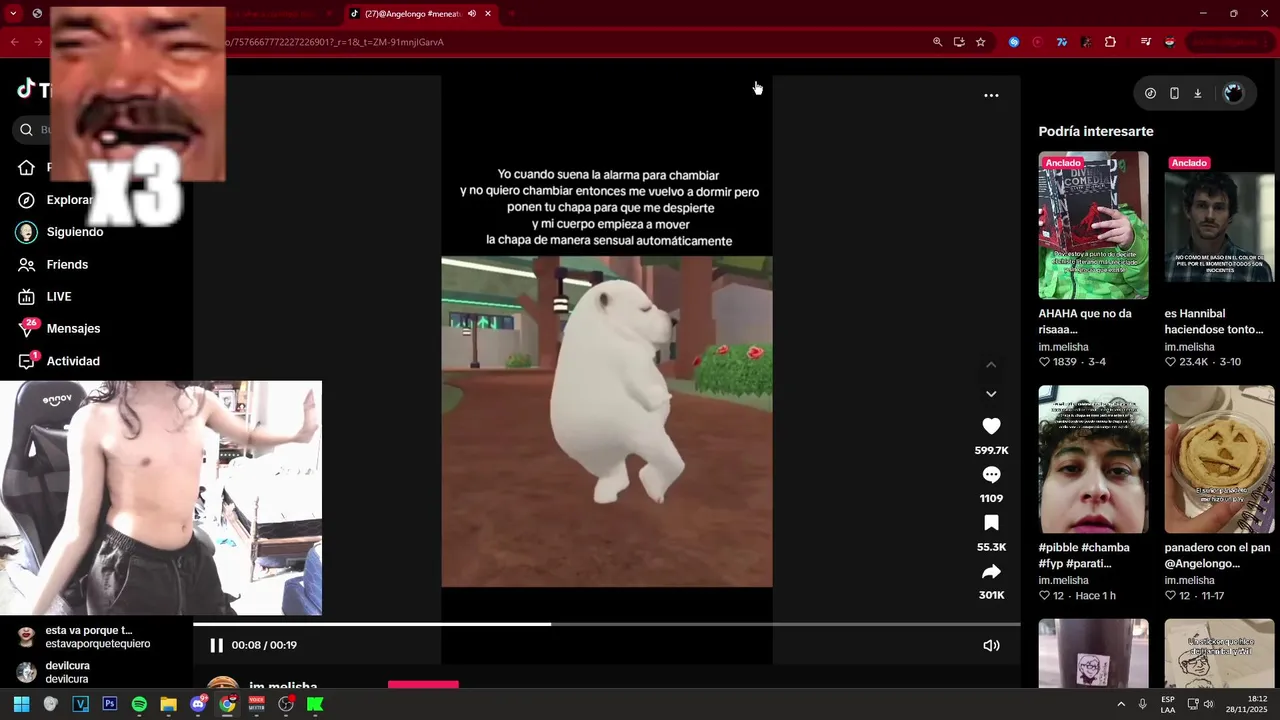Click the 'Podría interesarte' heading

(1096, 131)
